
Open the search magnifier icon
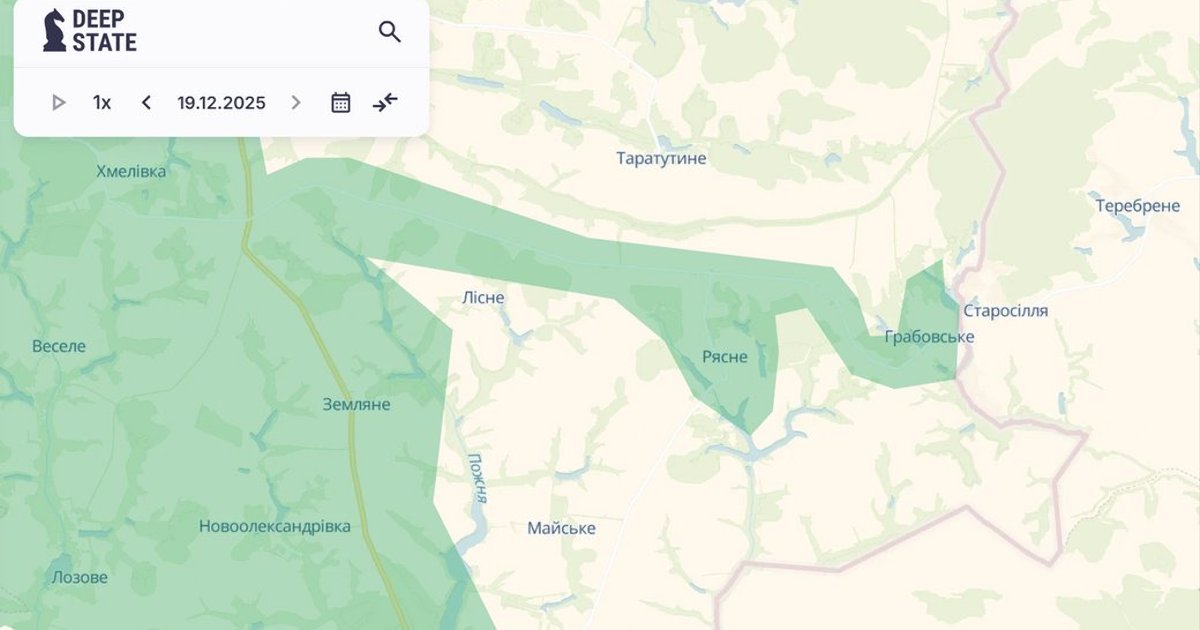389,32
